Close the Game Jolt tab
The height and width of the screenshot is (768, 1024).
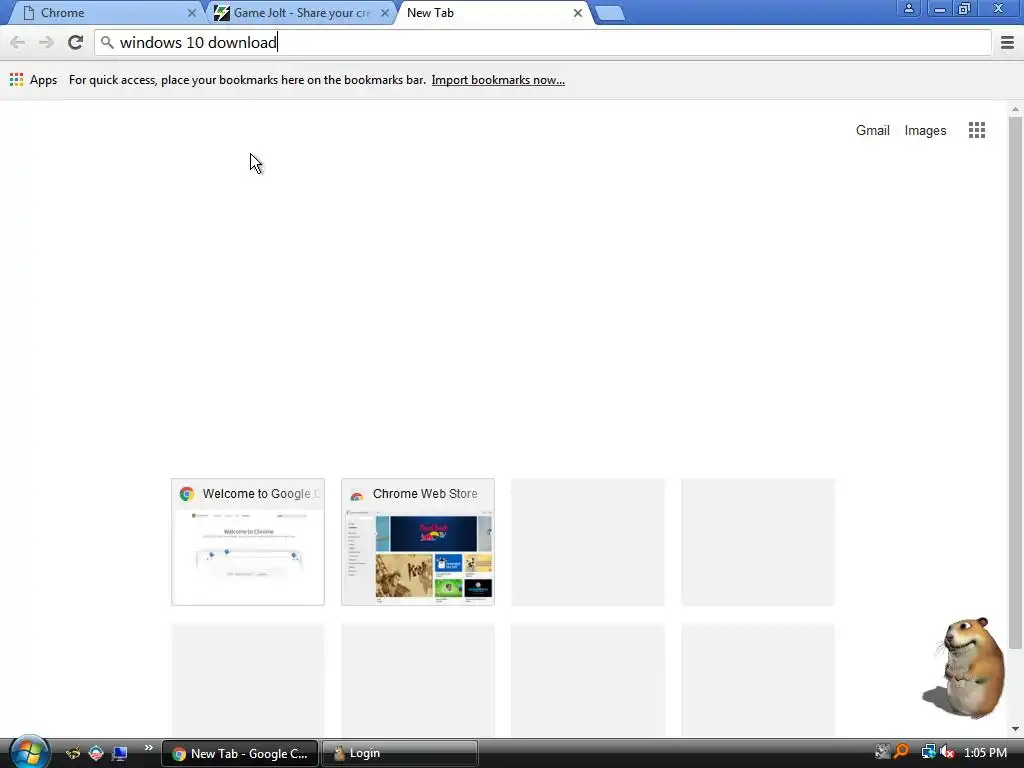pyautogui.click(x=385, y=13)
